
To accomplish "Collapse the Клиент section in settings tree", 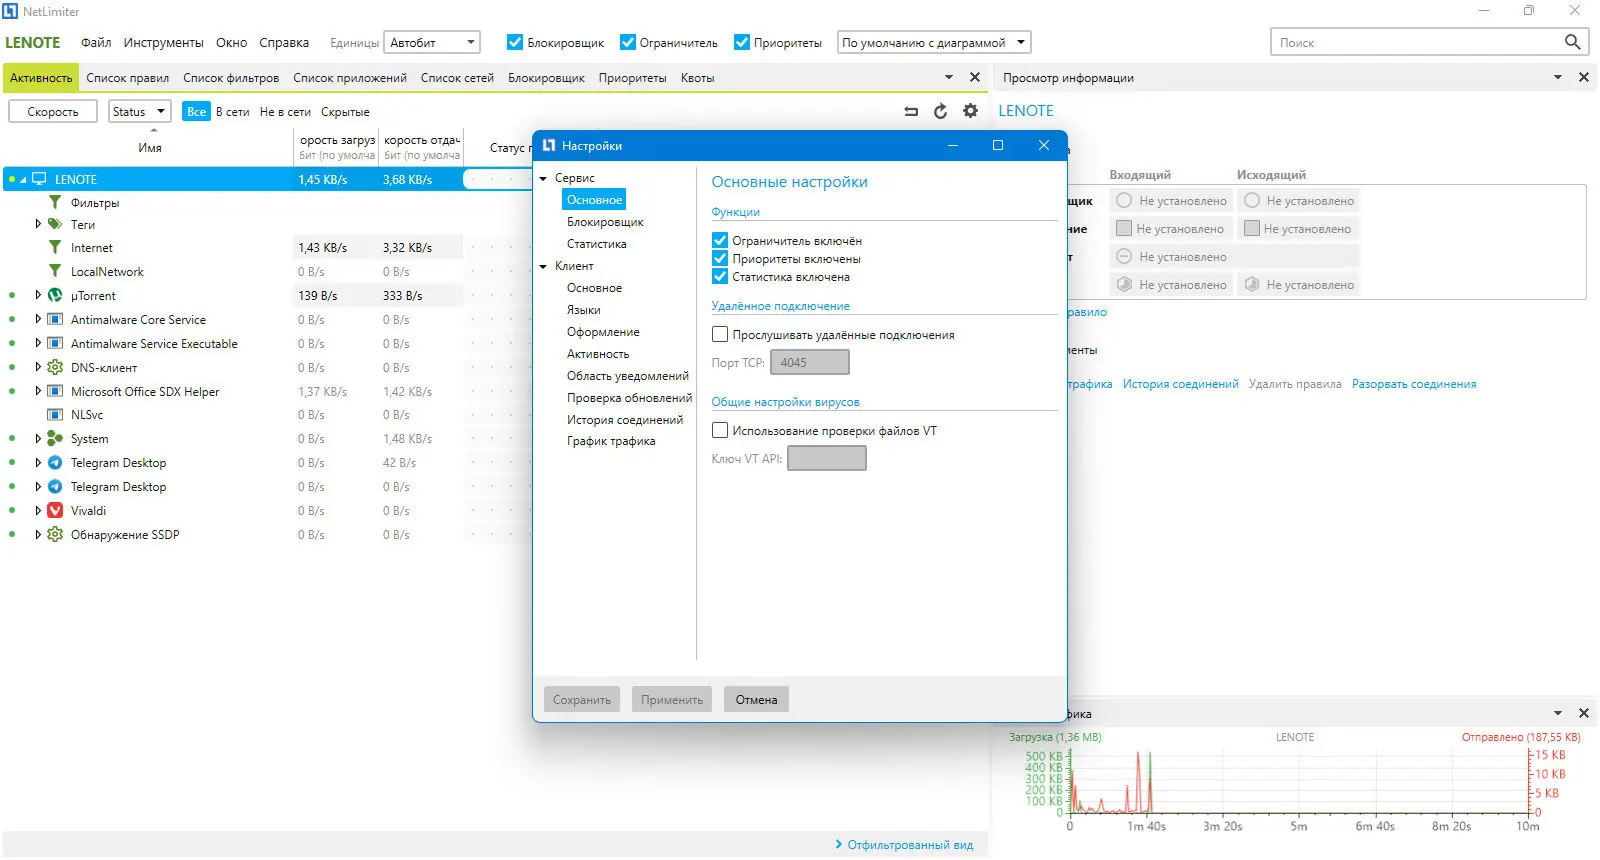I will 544,266.
